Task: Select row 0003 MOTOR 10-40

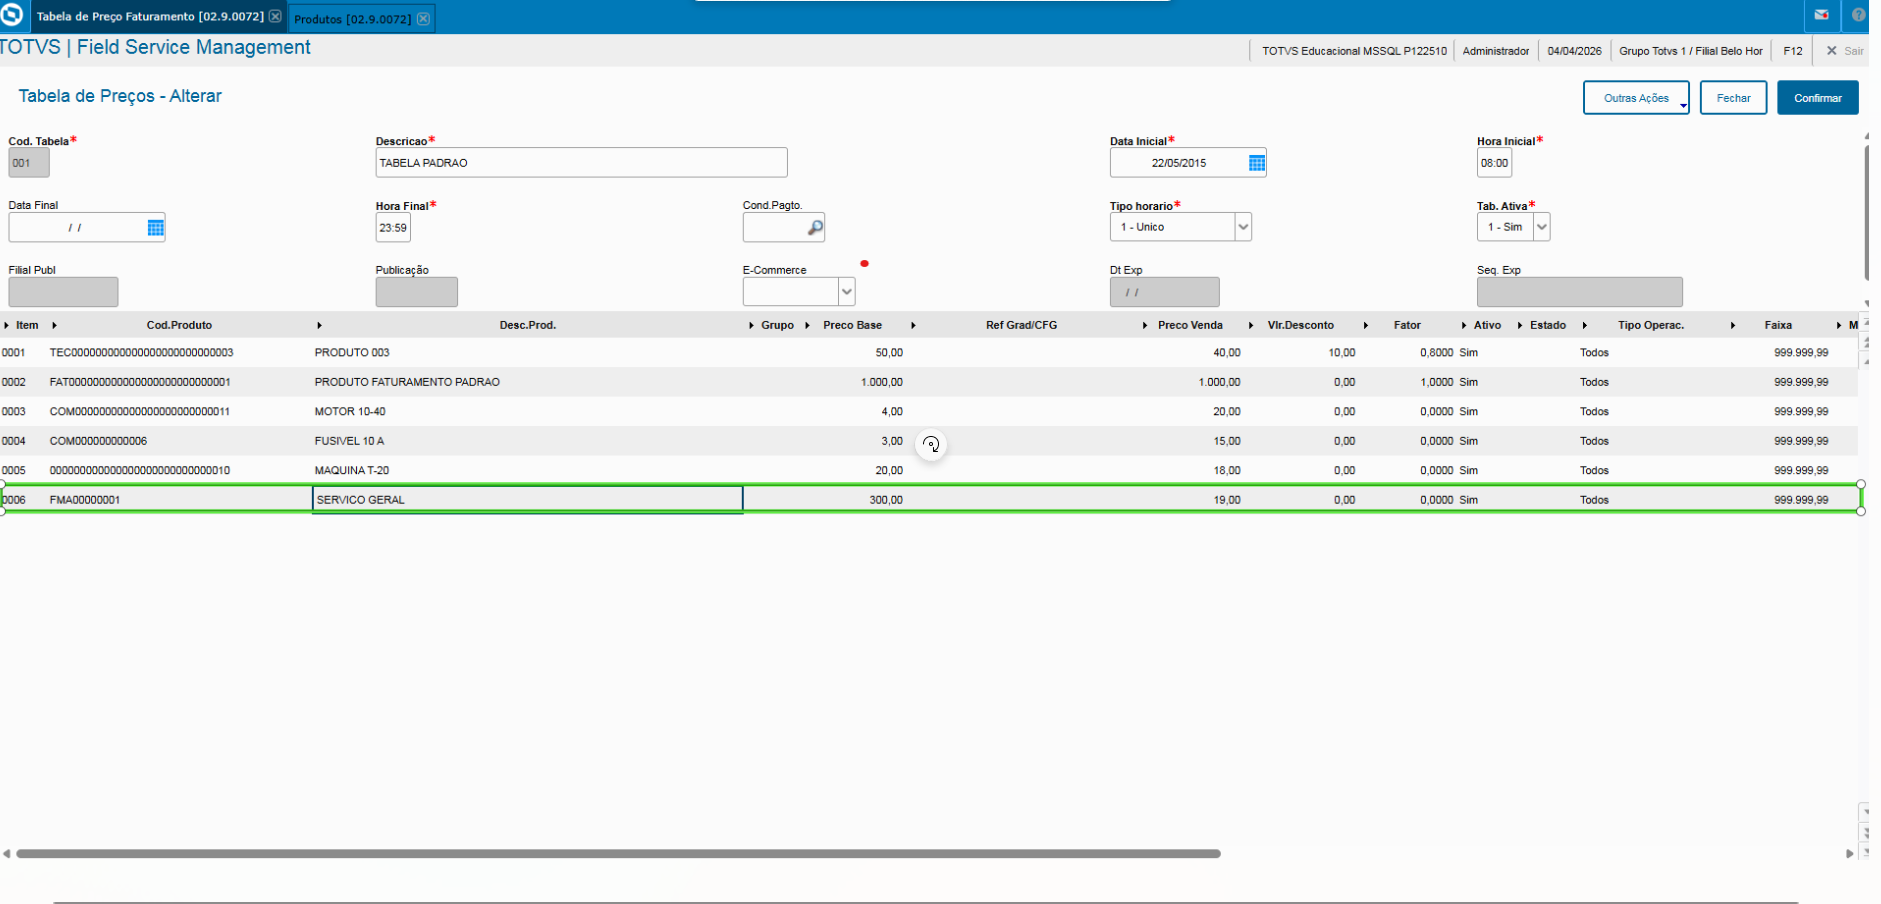Action: pos(929,412)
